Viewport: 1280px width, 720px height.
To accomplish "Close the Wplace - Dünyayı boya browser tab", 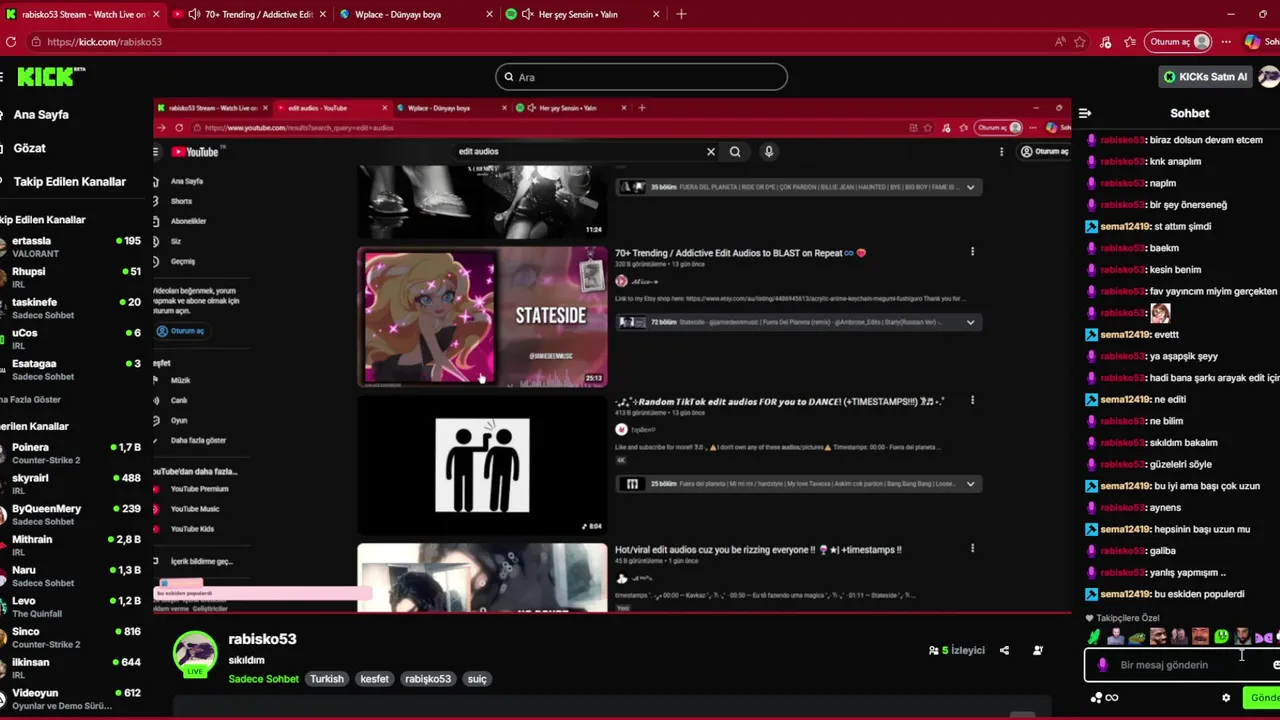I will (x=489, y=14).
